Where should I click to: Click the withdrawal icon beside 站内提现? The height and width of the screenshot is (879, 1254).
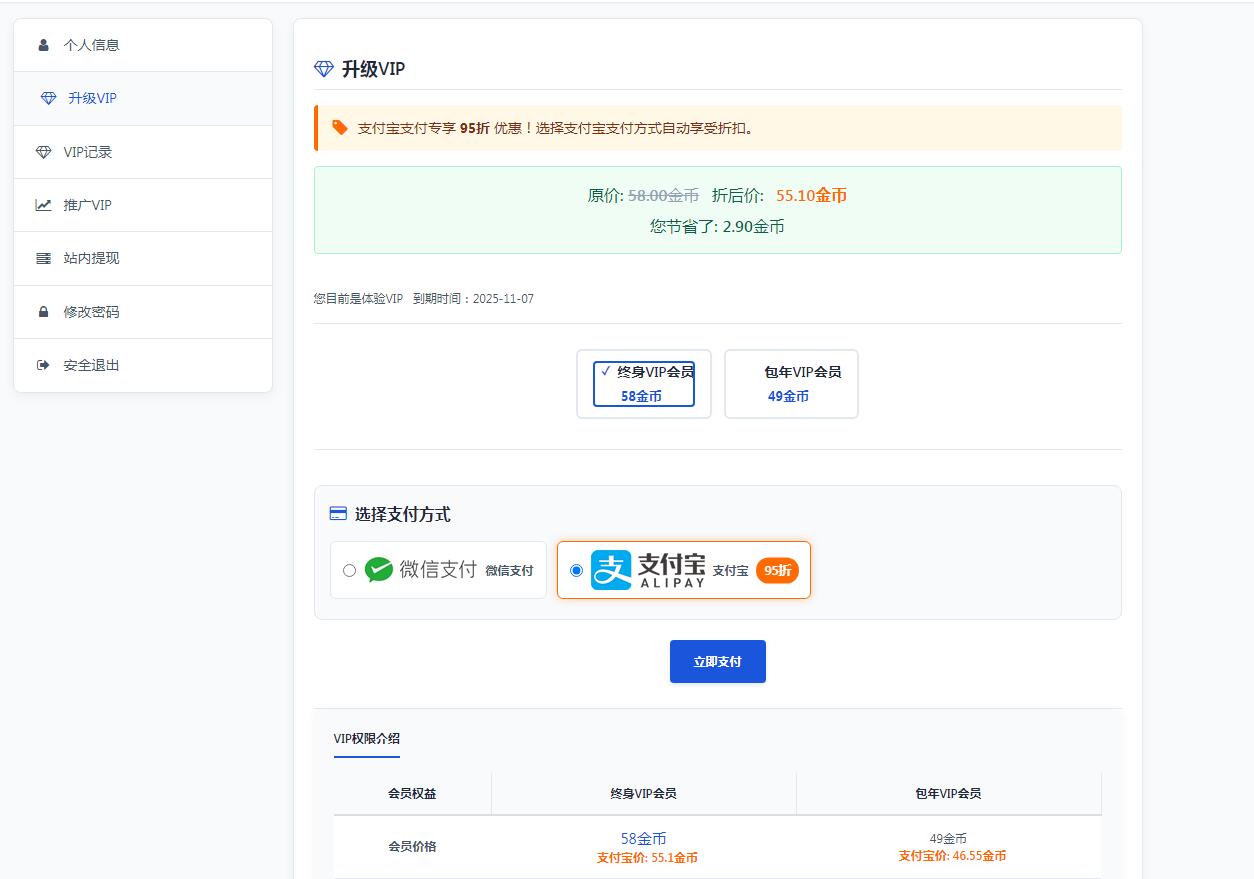pyautogui.click(x=42, y=257)
